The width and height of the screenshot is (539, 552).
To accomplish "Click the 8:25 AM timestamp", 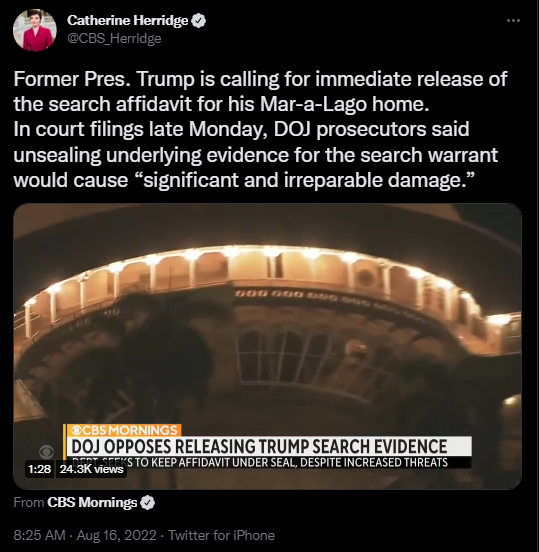I will point(39,535).
